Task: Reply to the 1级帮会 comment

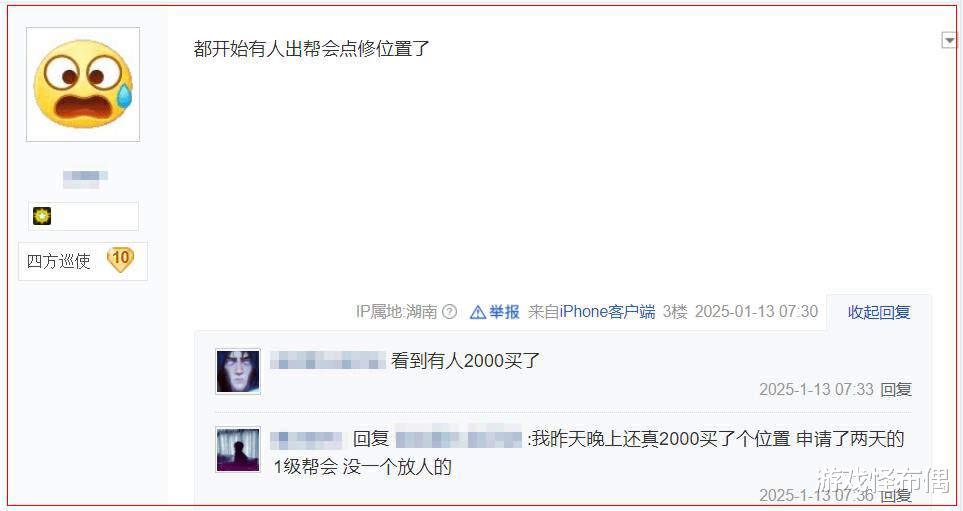Action: tap(895, 495)
